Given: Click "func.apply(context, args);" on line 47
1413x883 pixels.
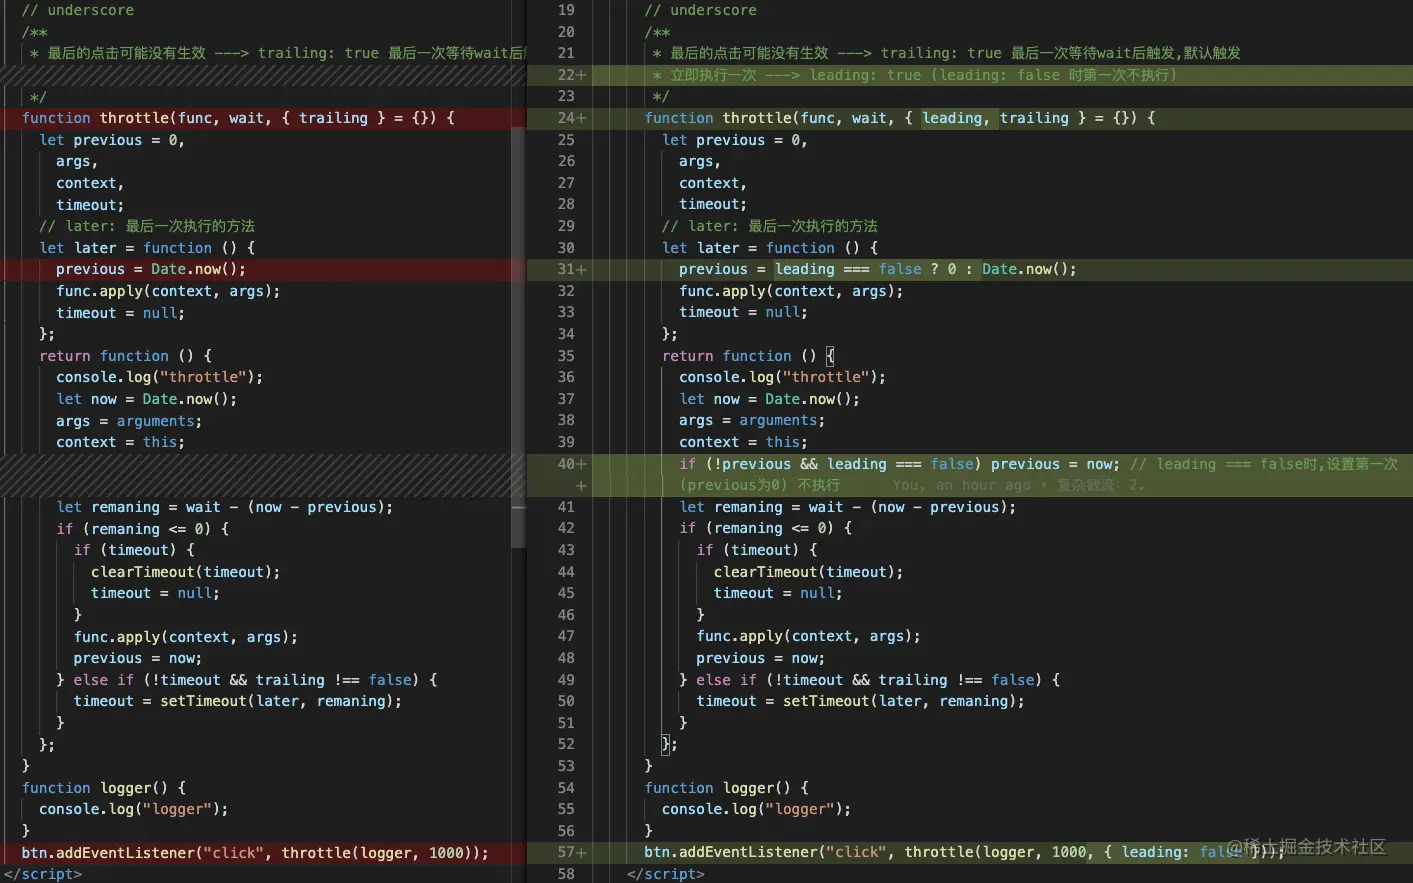Looking at the screenshot, I should click(809, 636).
